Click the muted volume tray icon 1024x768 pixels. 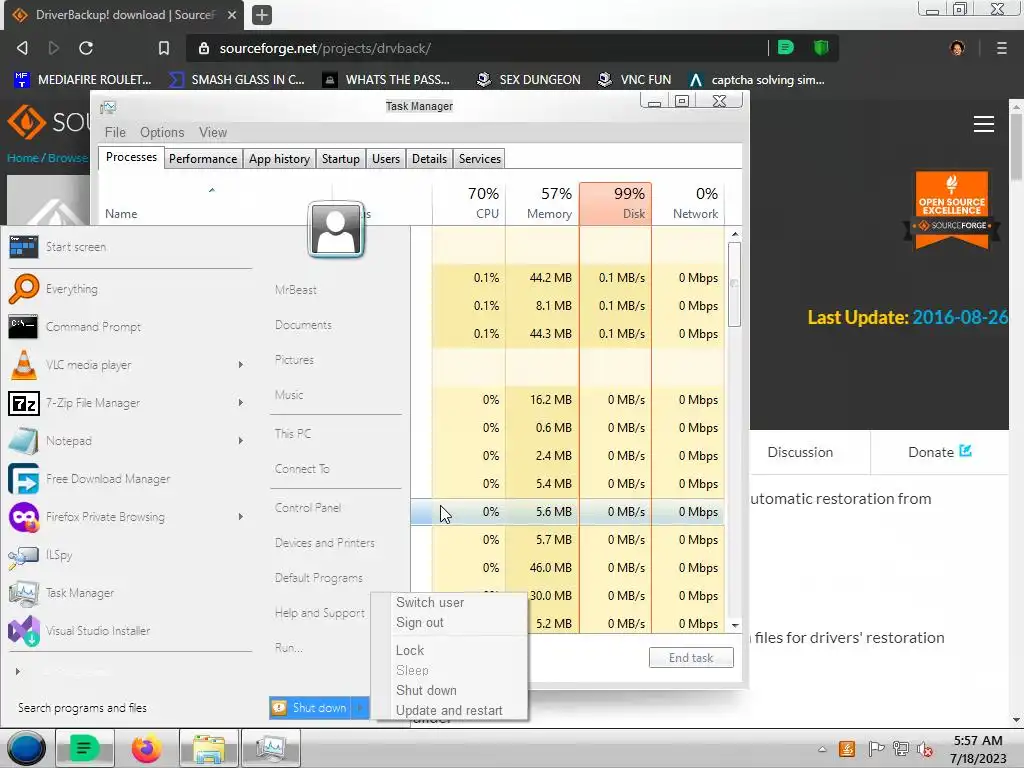[925, 750]
